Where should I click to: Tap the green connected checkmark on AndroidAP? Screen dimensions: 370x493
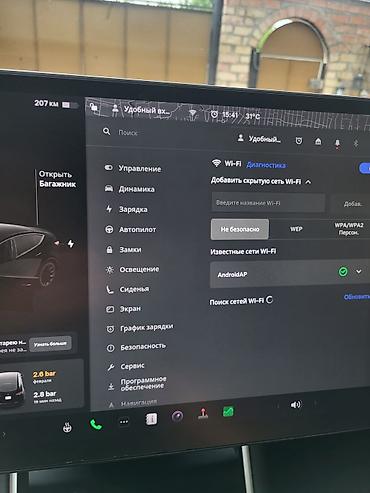point(343,272)
